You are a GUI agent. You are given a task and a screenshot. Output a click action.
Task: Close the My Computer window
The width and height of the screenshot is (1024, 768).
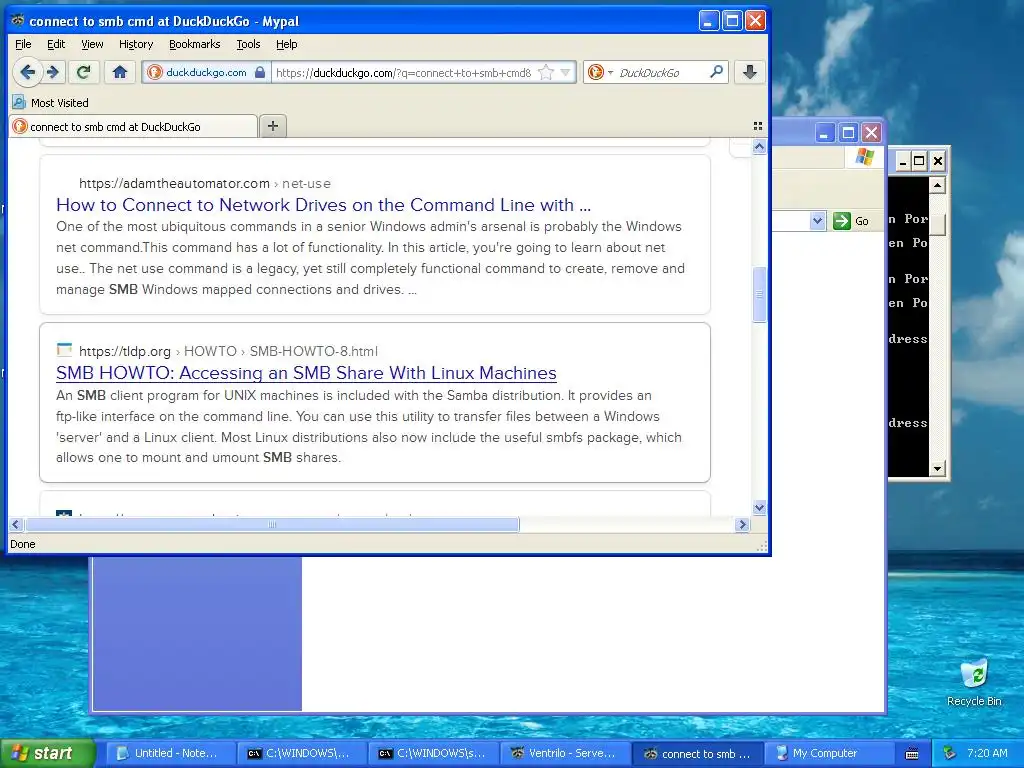pyautogui.click(x=871, y=133)
